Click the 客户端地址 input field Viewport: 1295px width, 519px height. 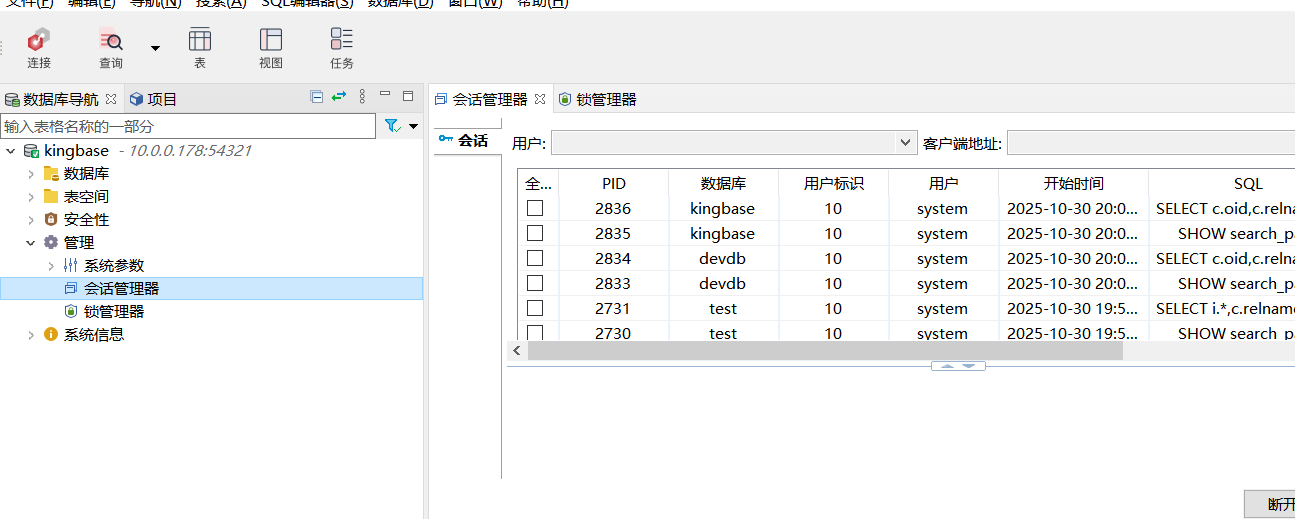point(1150,143)
